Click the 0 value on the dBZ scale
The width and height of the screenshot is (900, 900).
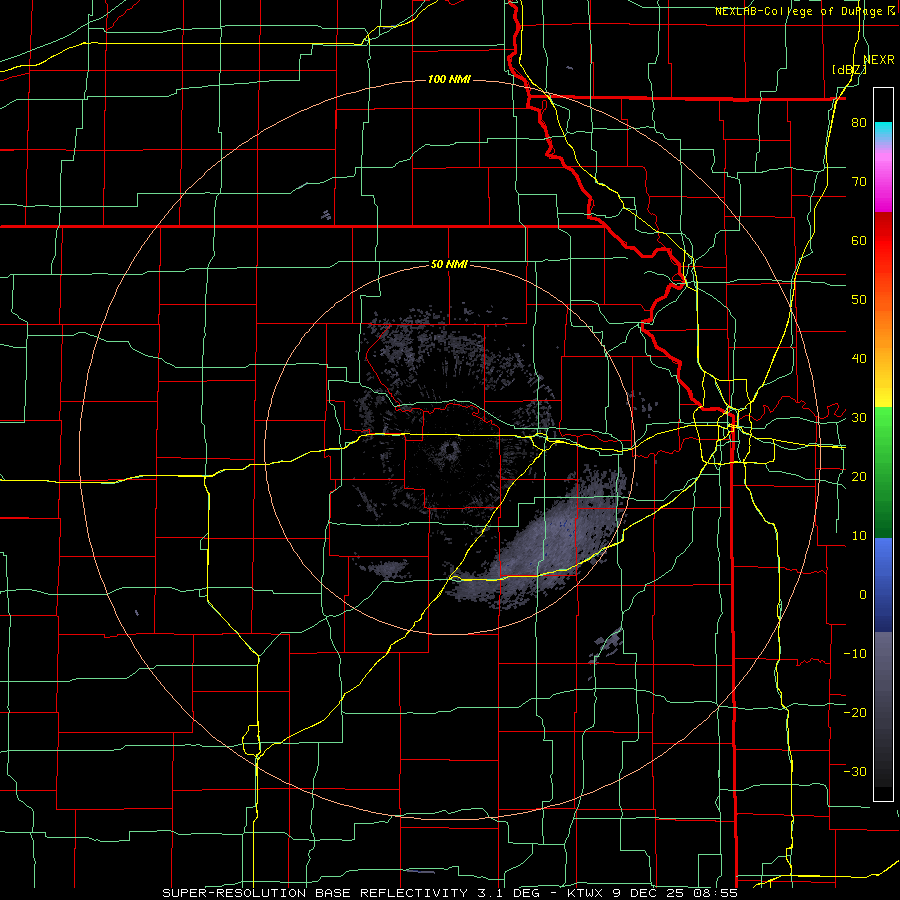point(863,595)
